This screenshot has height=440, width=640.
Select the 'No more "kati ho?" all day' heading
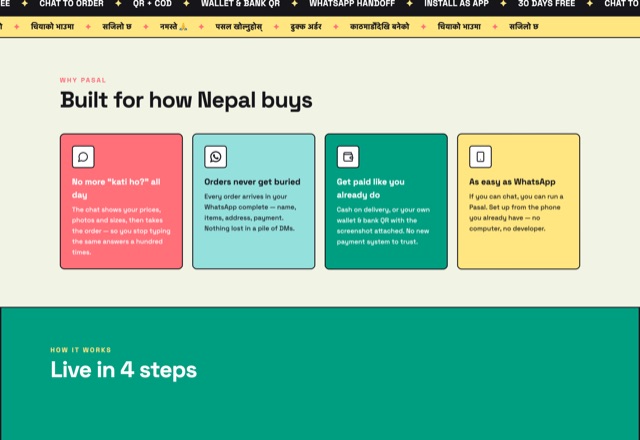click(x=116, y=188)
